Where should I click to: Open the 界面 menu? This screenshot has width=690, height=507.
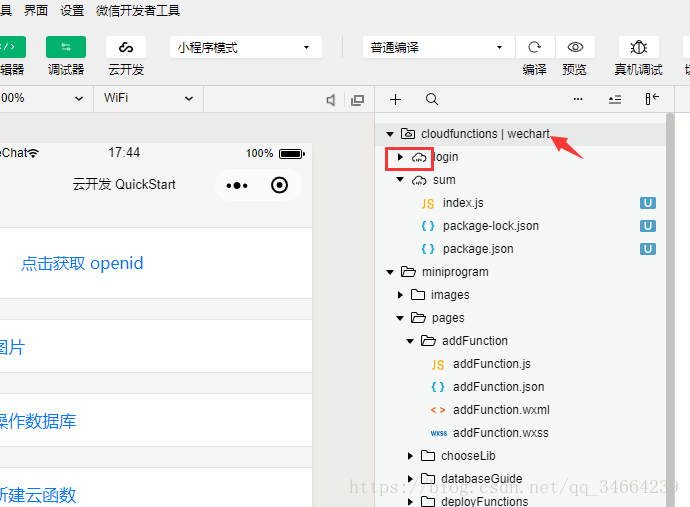[x=36, y=10]
